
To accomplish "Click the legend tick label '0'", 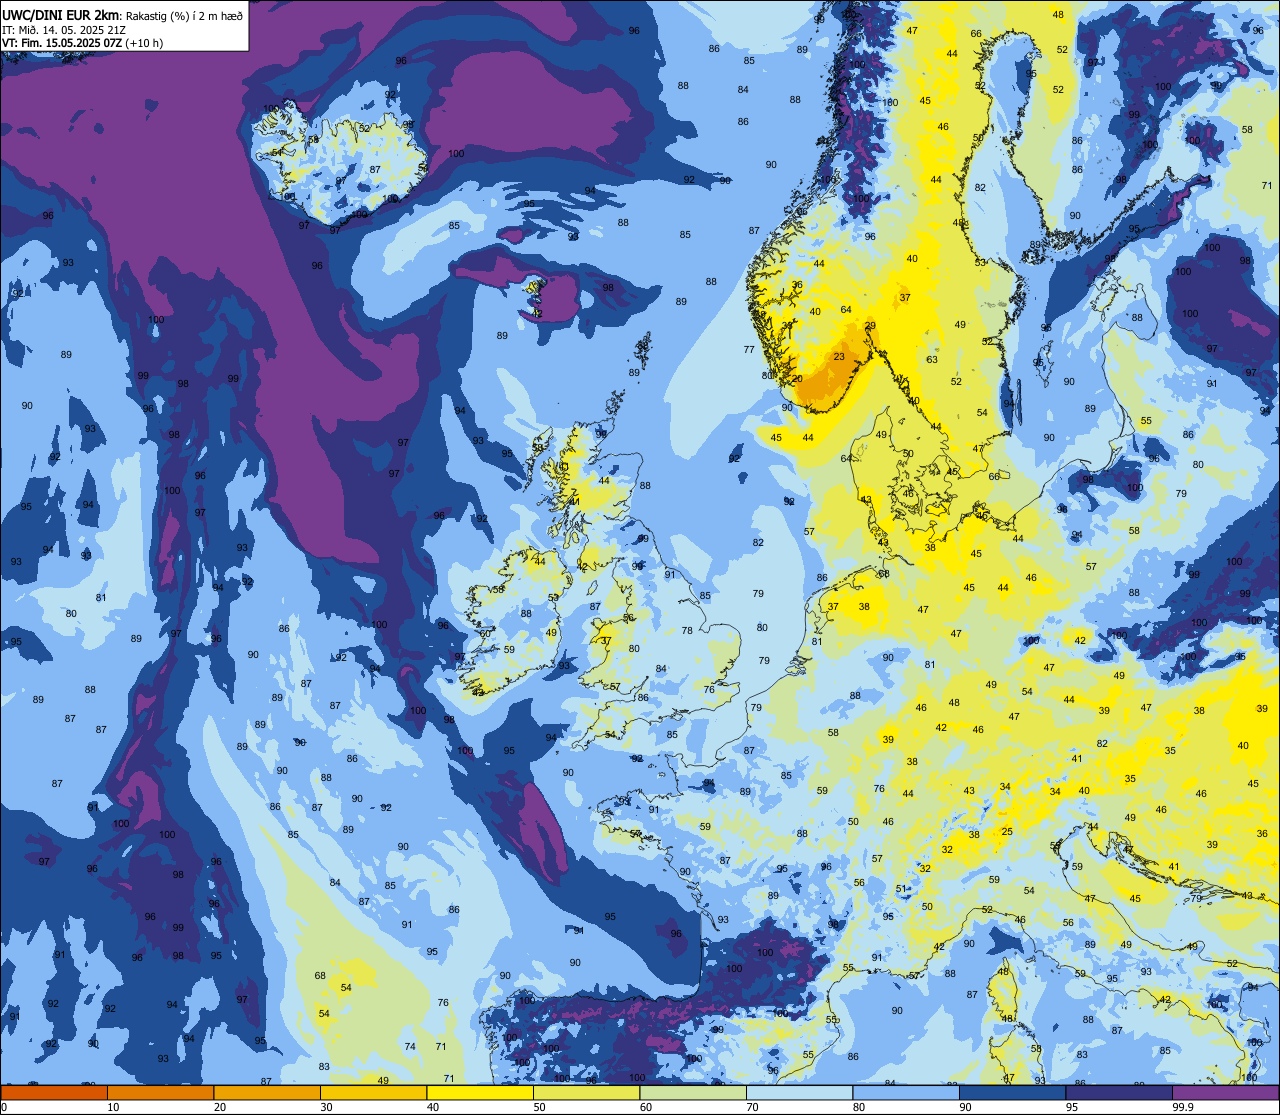I will click(4, 1107).
